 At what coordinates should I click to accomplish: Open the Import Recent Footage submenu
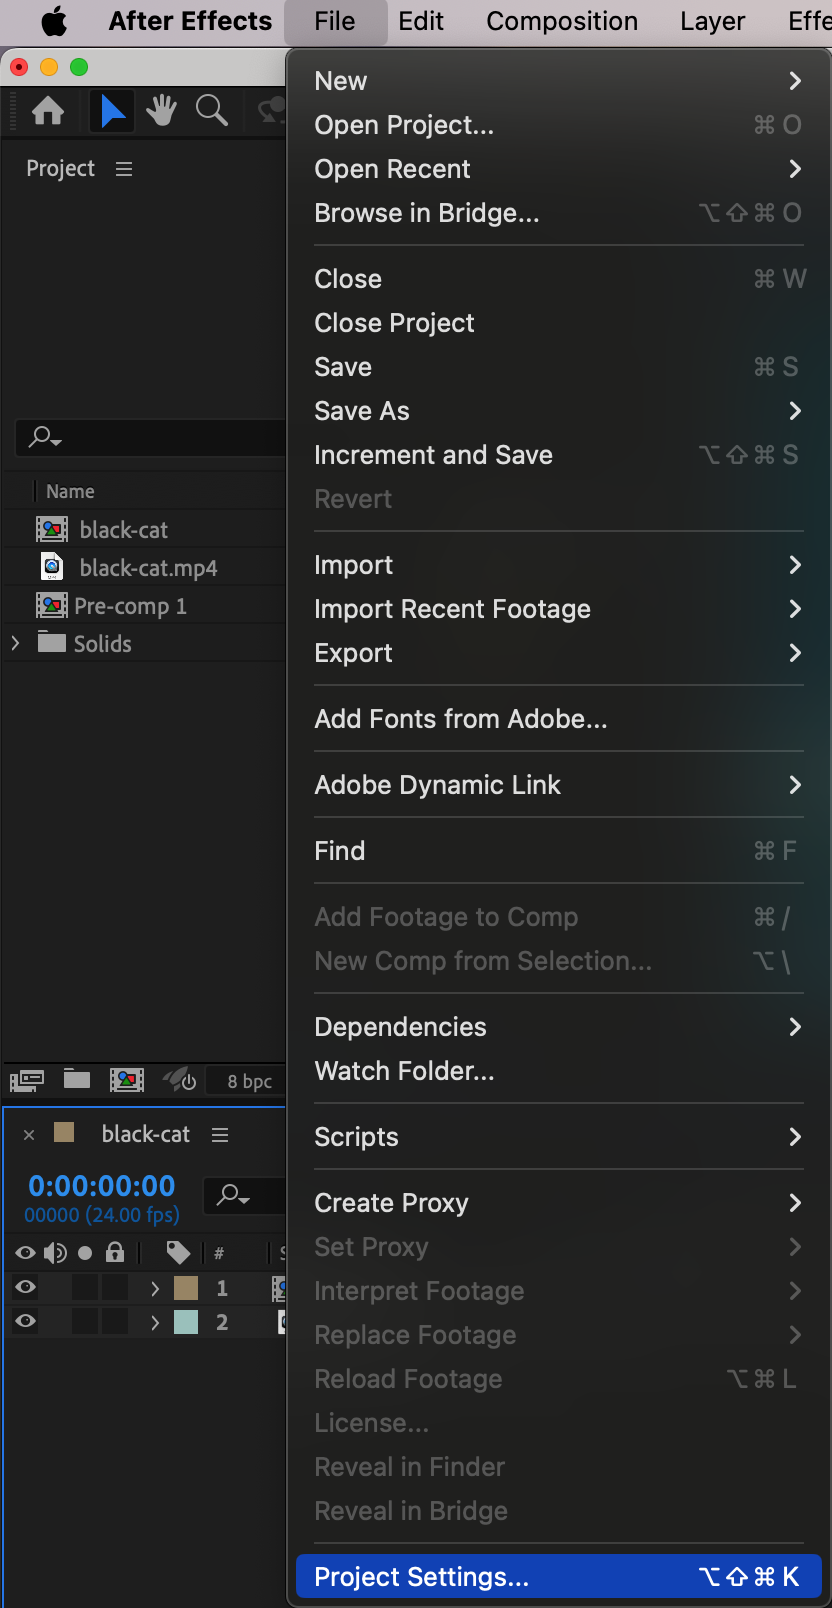559,609
